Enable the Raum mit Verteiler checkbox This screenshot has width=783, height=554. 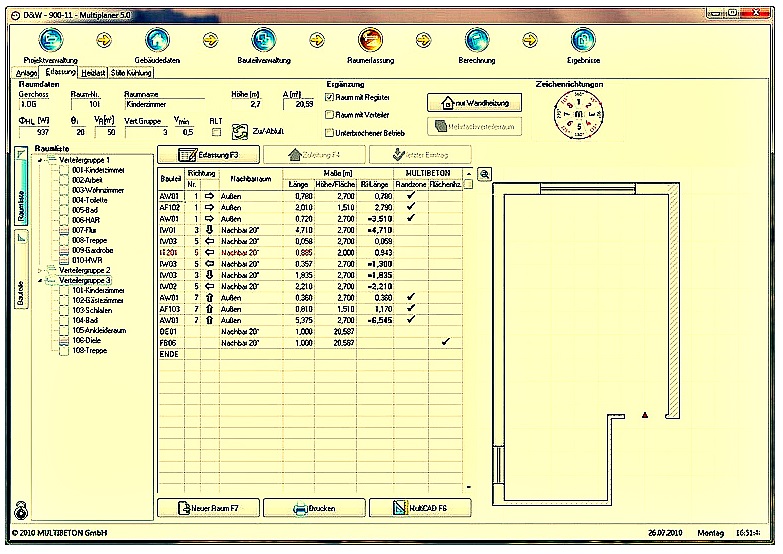pos(331,115)
